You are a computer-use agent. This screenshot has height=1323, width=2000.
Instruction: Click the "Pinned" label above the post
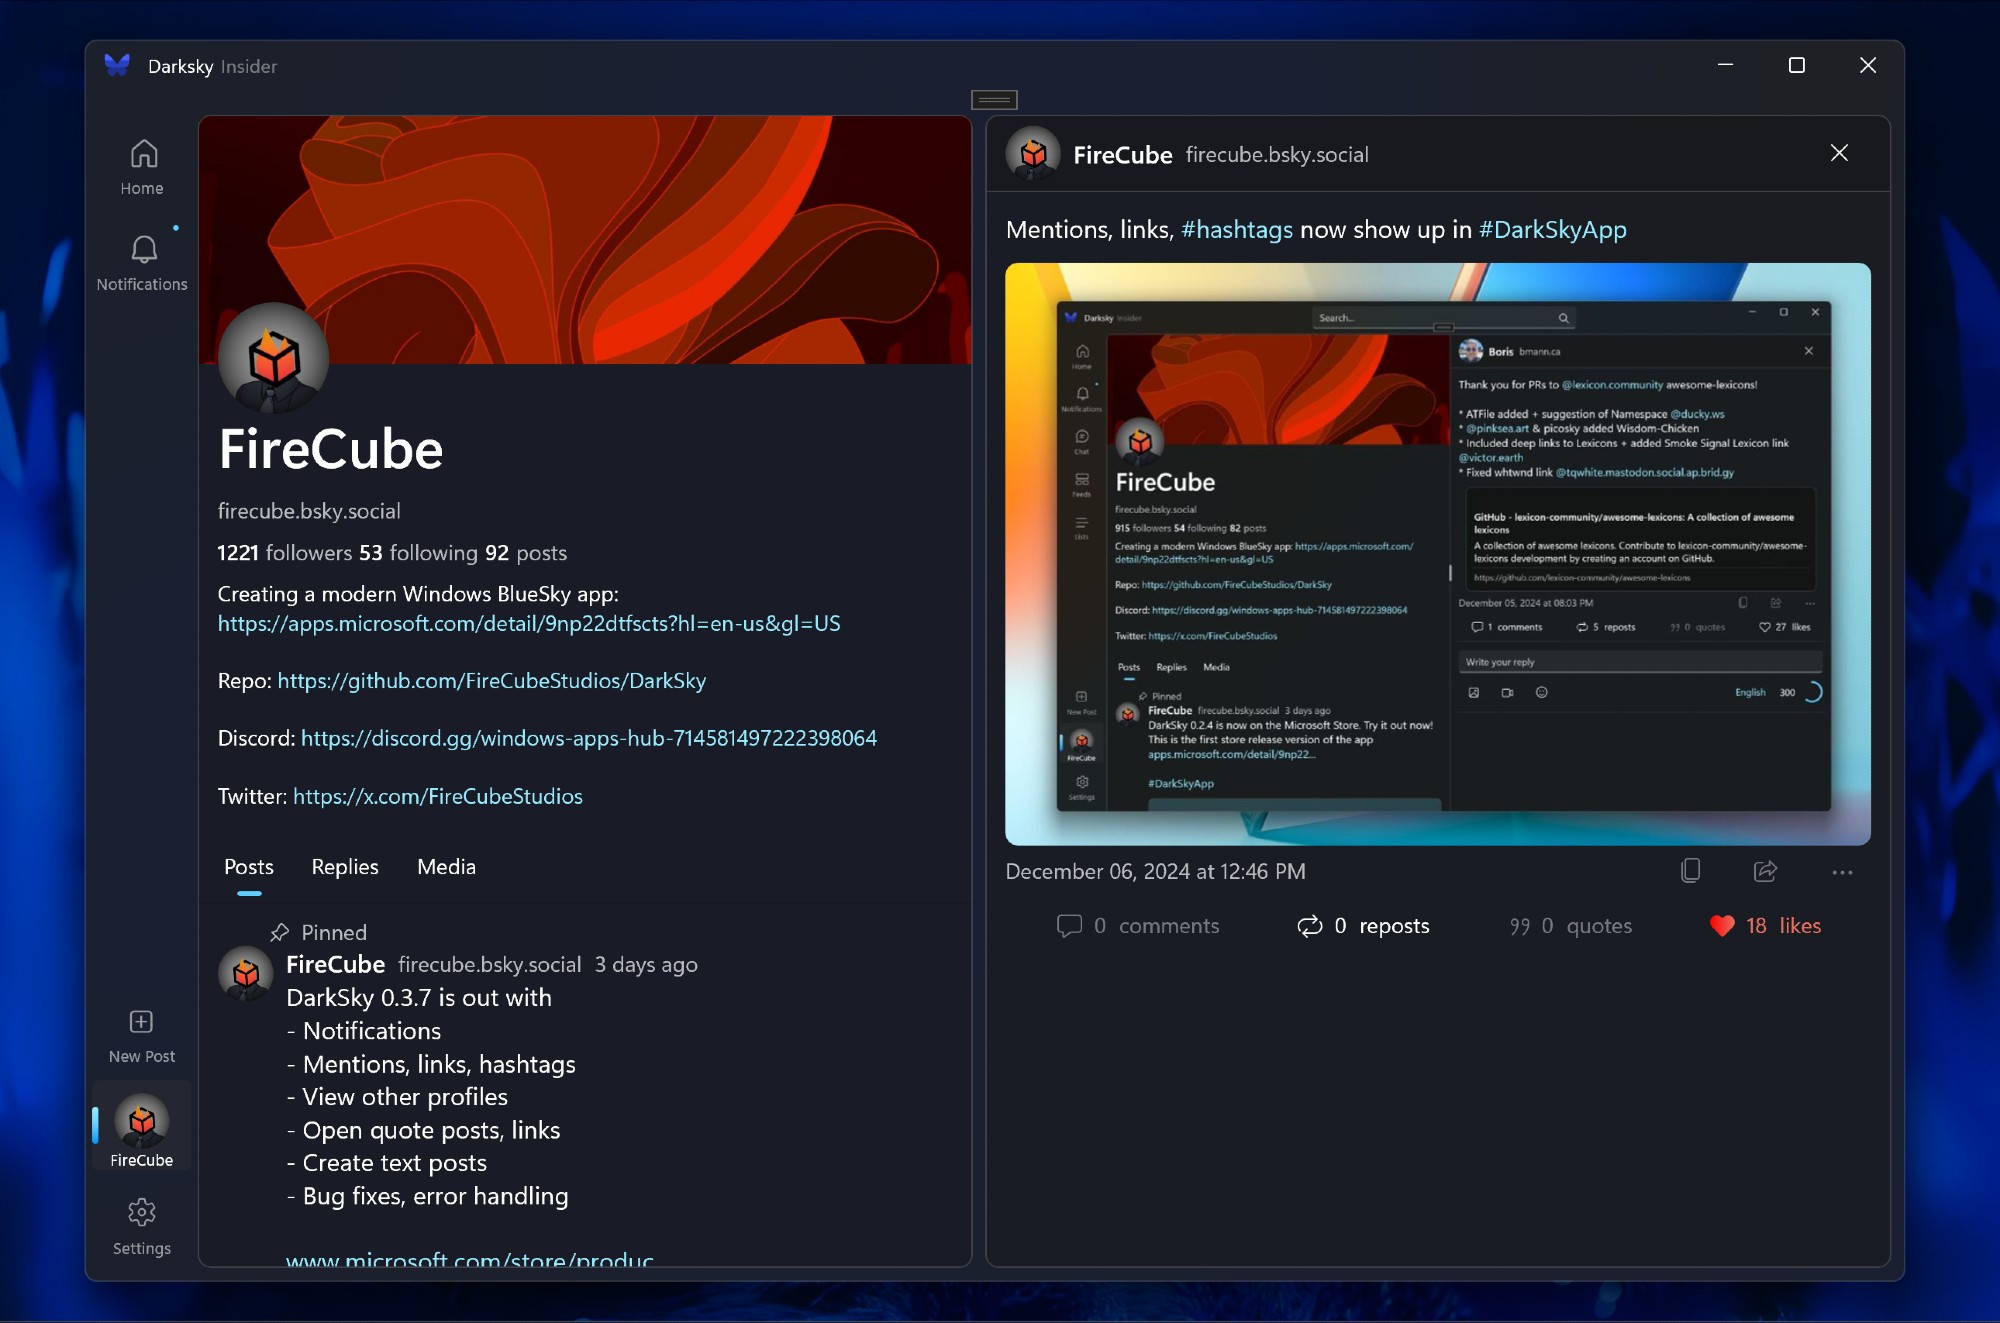pyautogui.click(x=334, y=932)
